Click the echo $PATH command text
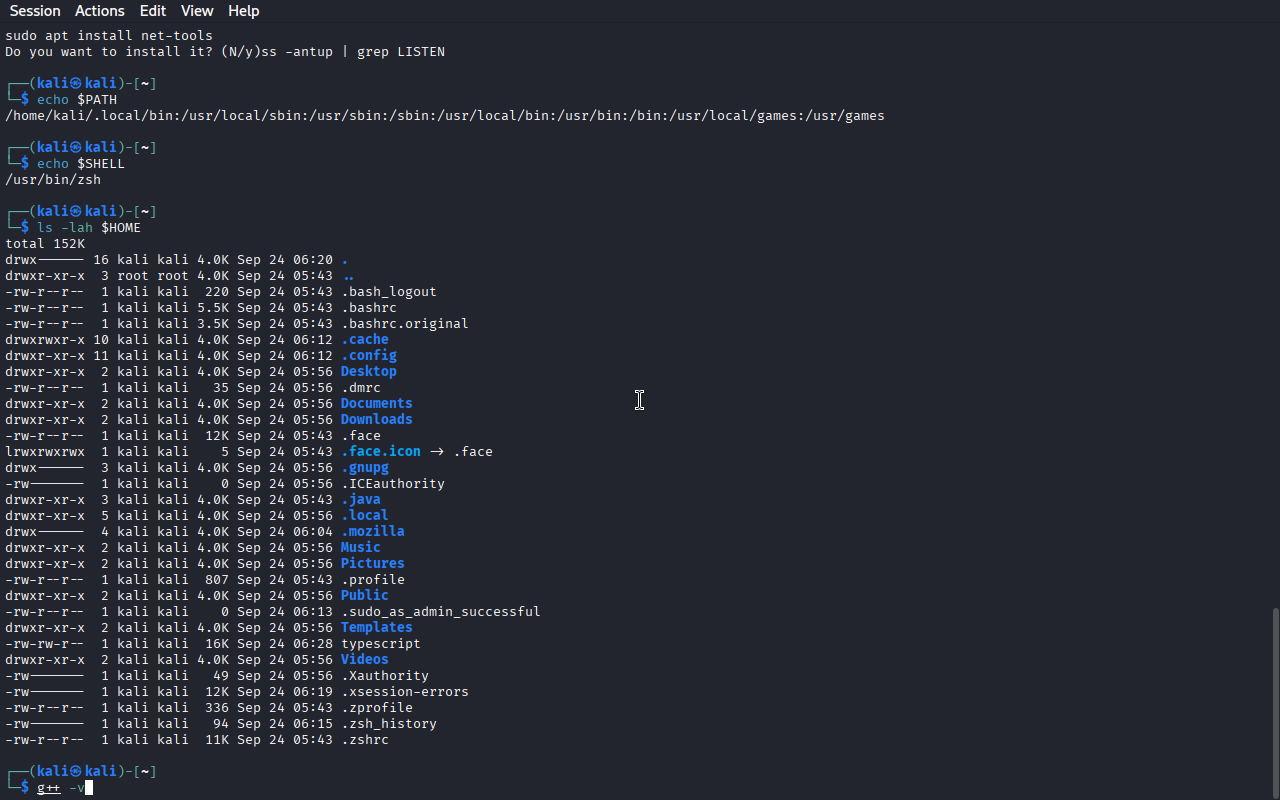 [77, 100]
